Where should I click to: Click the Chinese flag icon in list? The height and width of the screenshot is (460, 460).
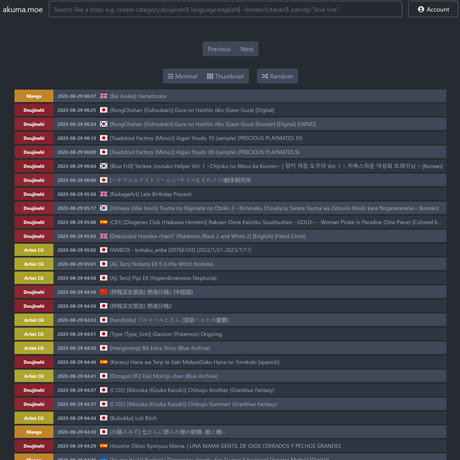coord(104,292)
